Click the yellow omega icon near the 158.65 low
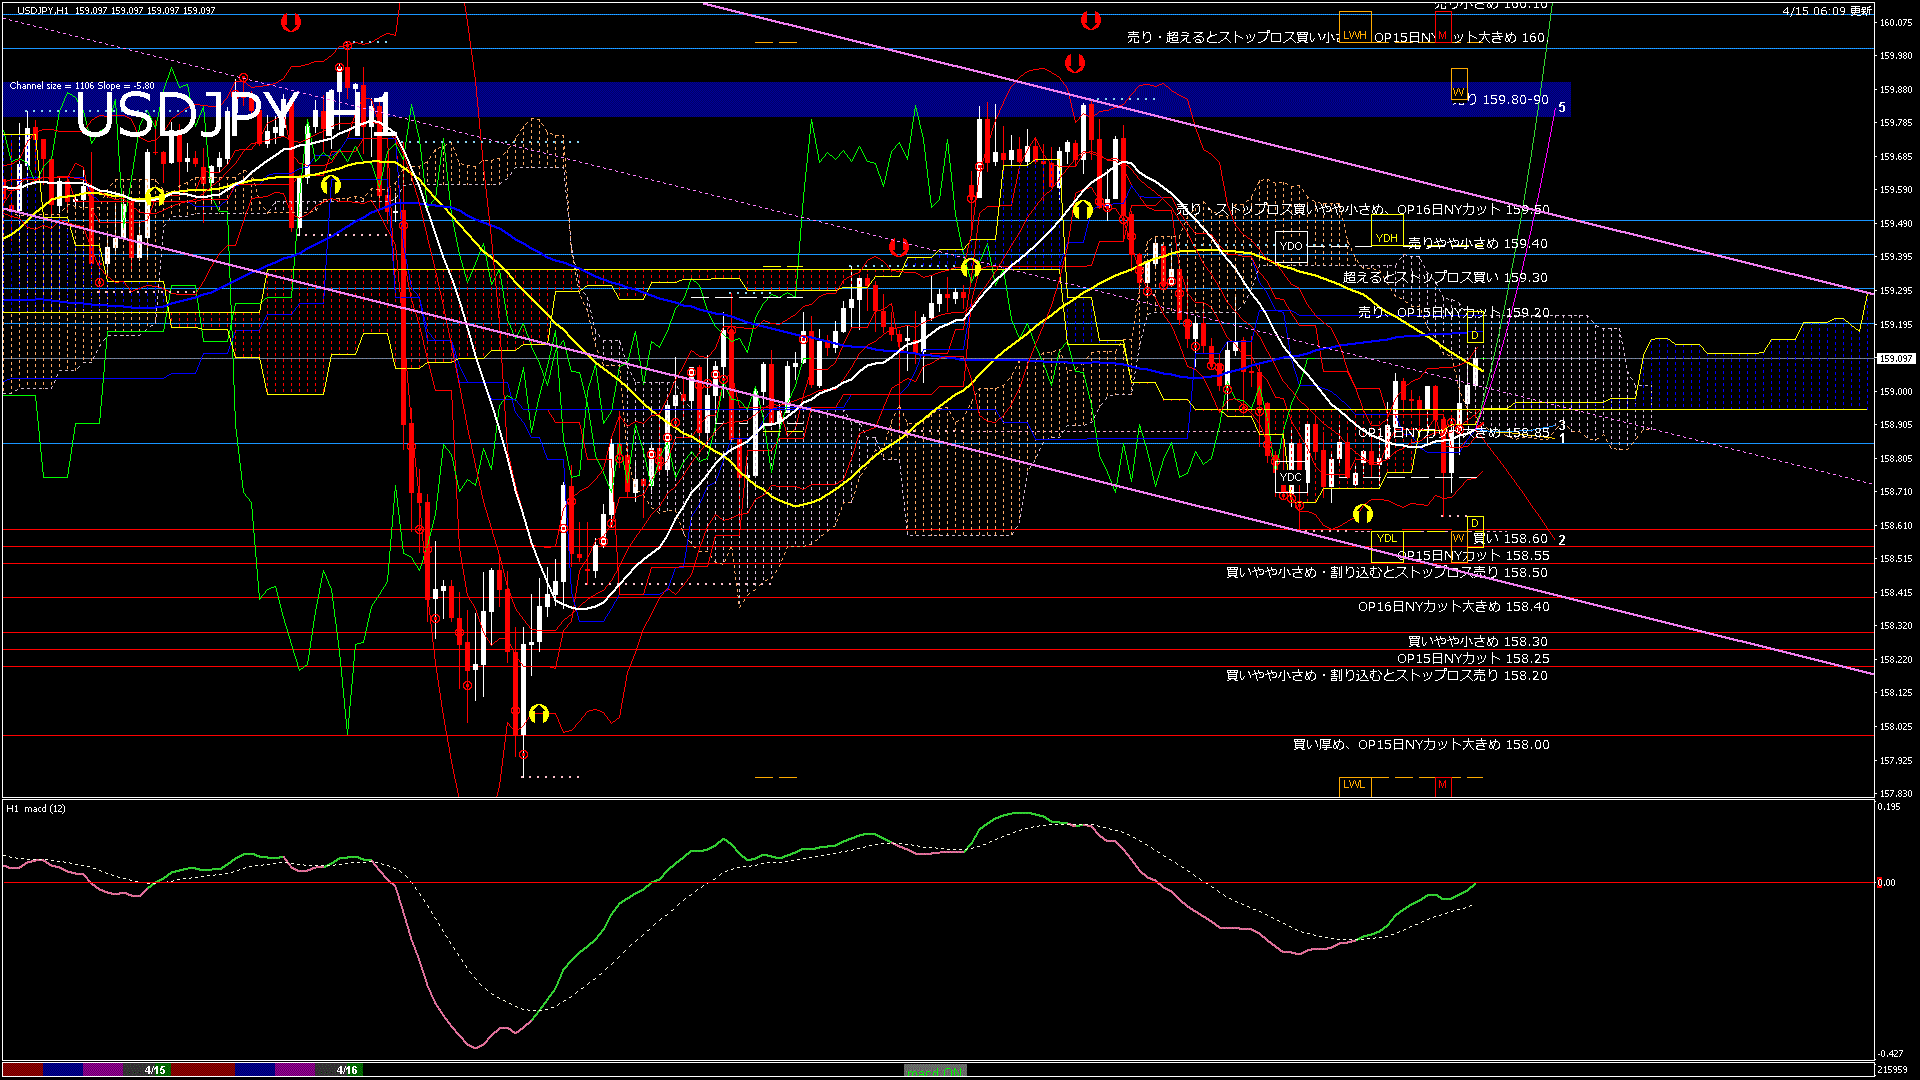 [1363, 513]
